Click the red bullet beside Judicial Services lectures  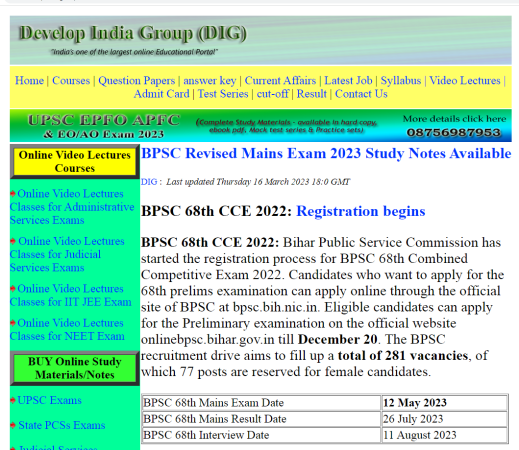point(13,241)
